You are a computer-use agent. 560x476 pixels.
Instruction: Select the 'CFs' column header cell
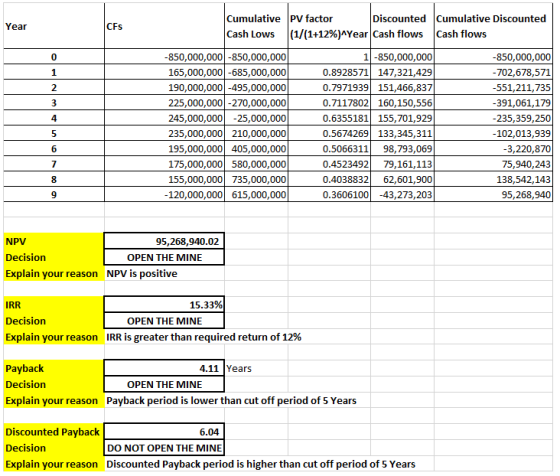[165, 26]
